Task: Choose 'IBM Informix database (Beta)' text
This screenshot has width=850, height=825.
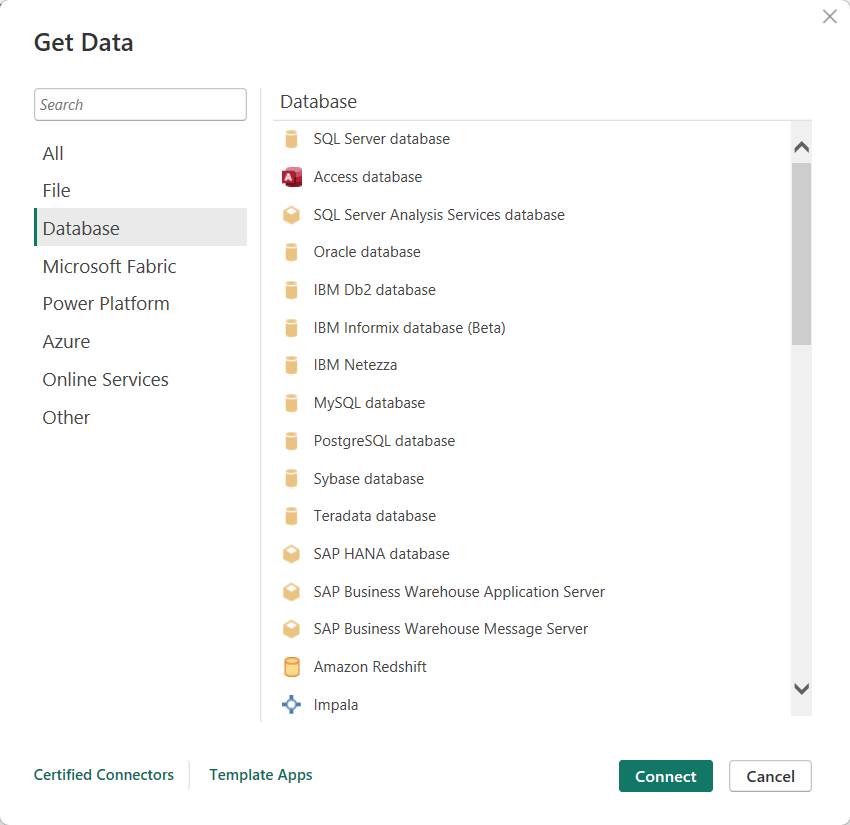Action: click(409, 328)
